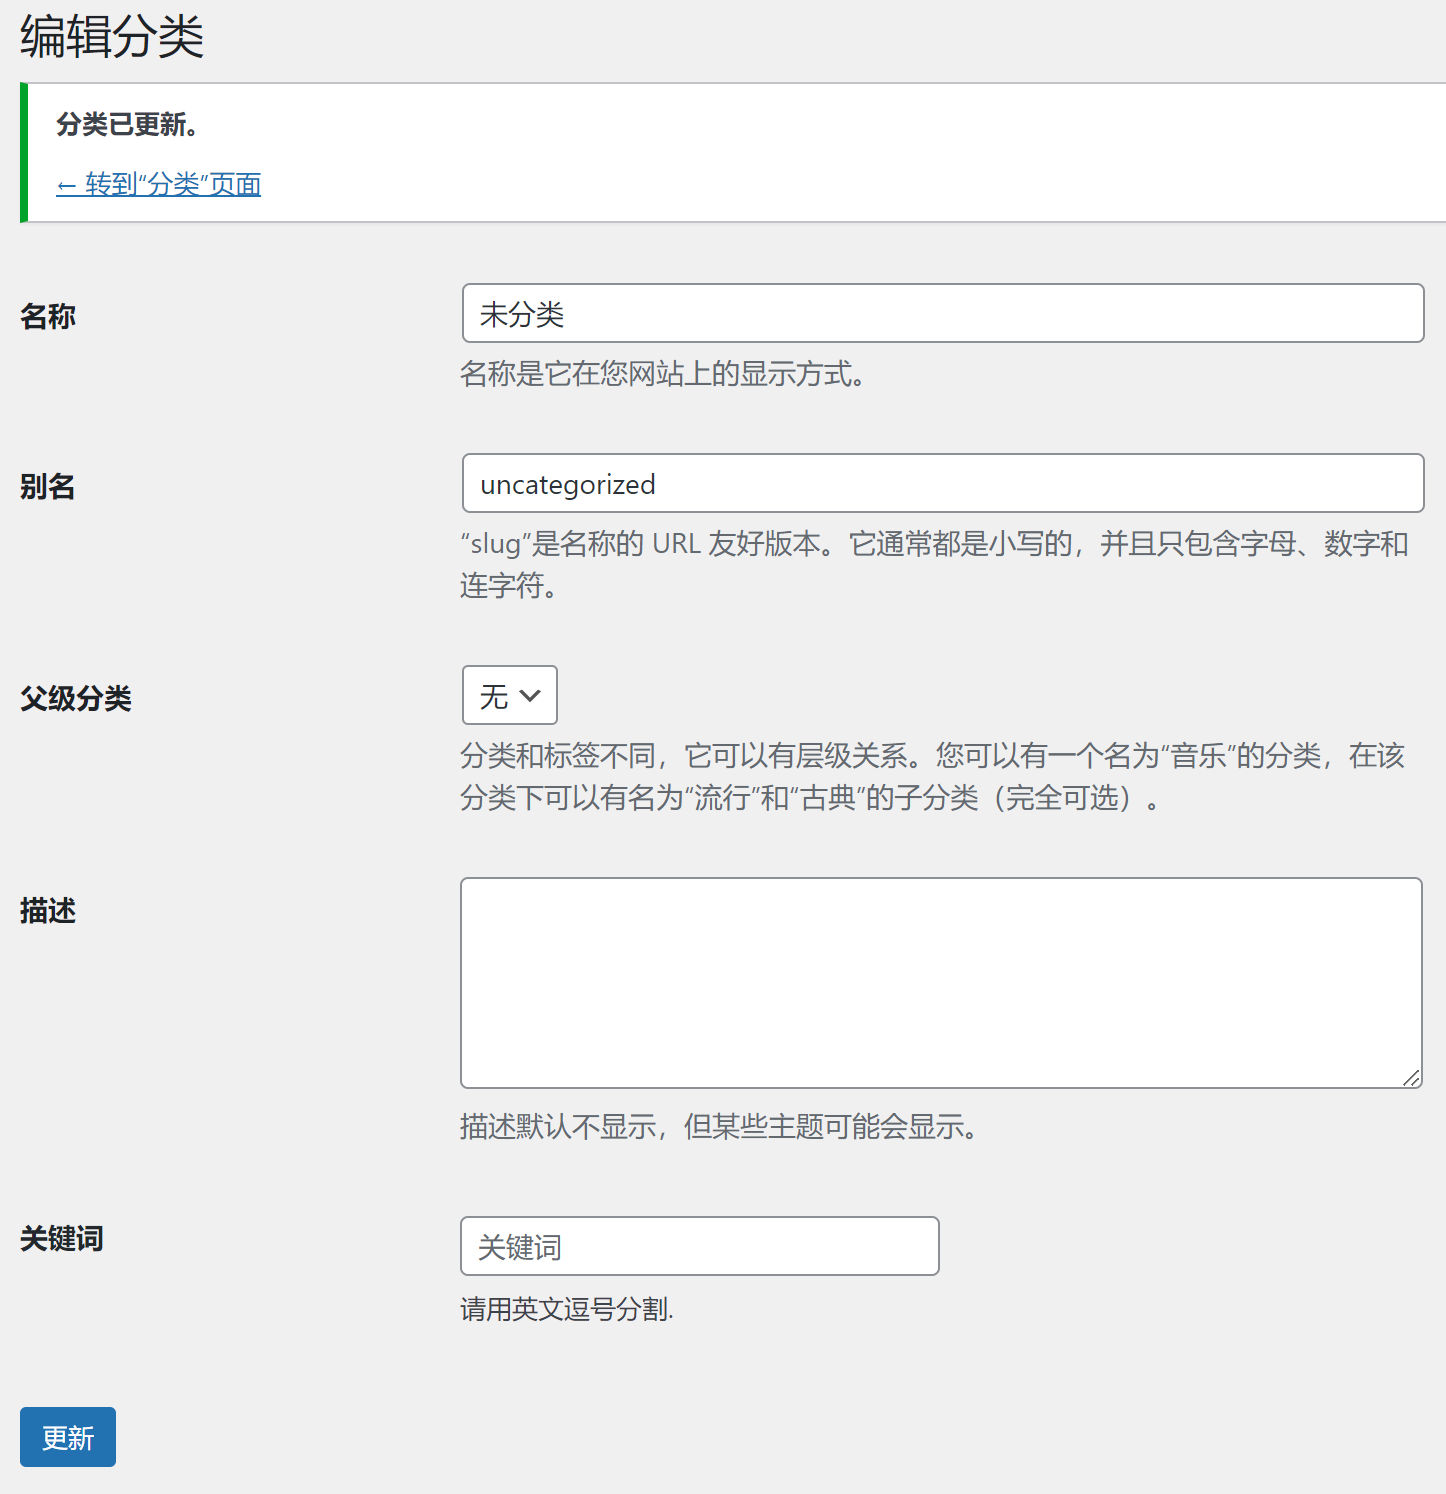This screenshot has width=1446, height=1494.
Task: Click the 请用英文逗号分割 hint text
Action: click(567, 1309)
